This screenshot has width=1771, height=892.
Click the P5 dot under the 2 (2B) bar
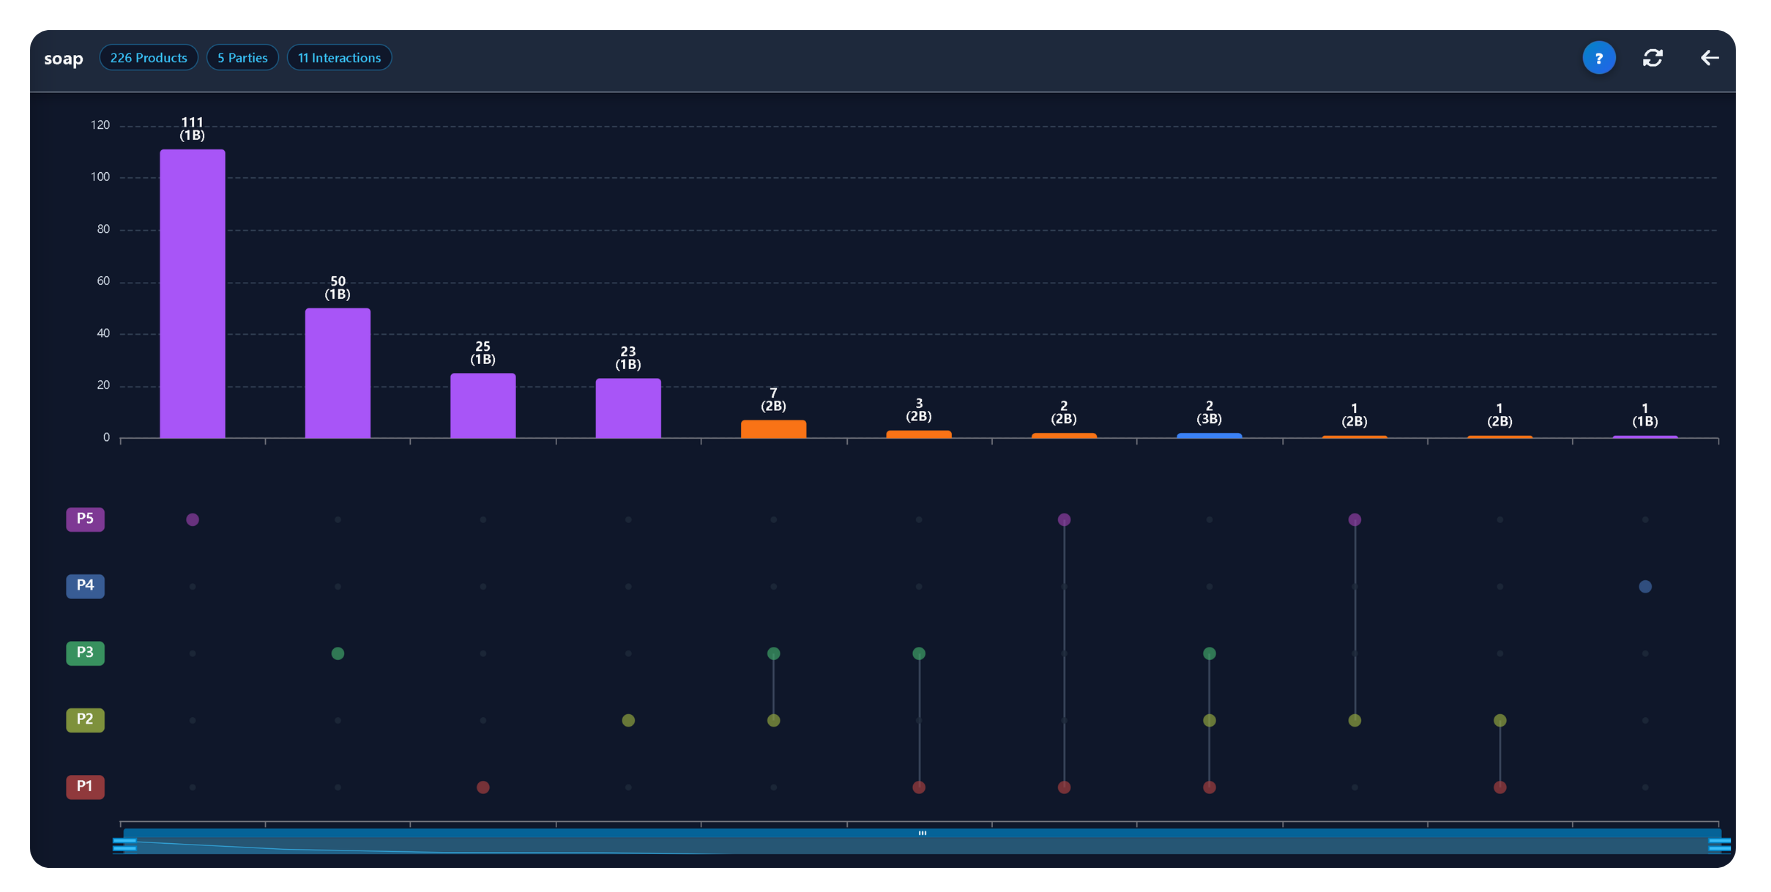1064,520
